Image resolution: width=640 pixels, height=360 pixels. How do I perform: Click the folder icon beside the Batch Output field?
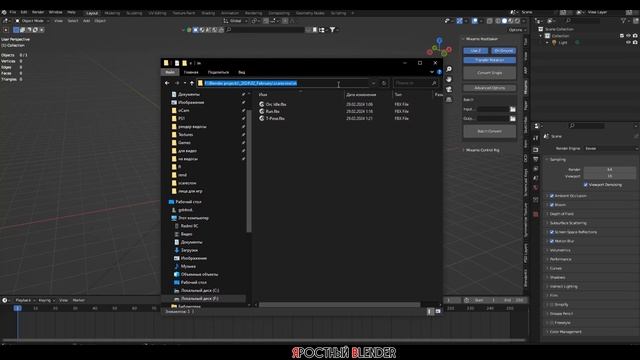pos(513,118)
